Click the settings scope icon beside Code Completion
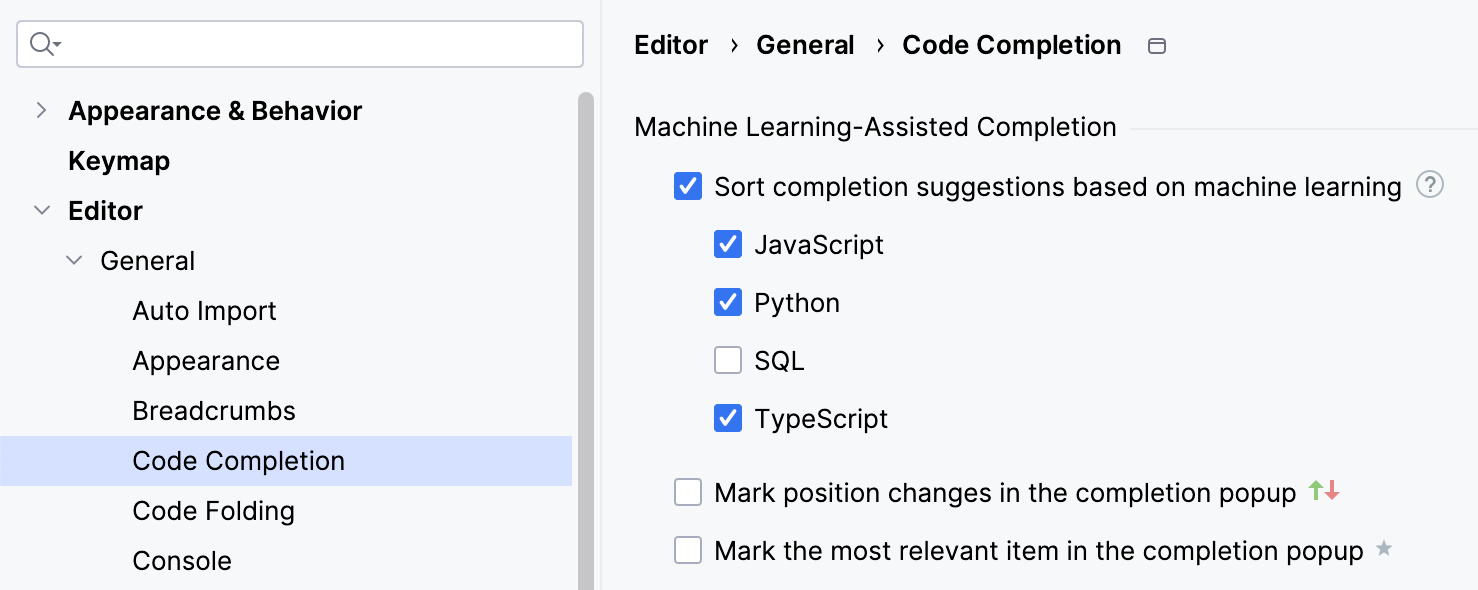This screenshot has width=1478, height=590. click(1156, 46)
